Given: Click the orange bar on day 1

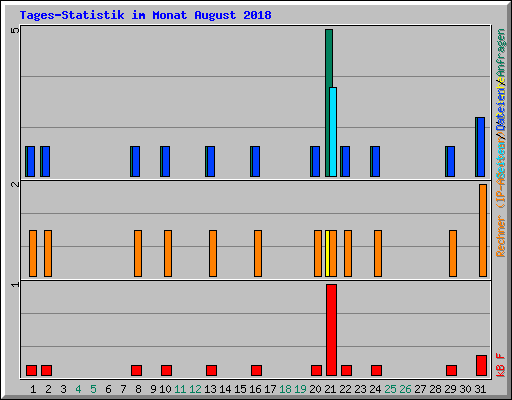Looking at the screenshot, I should tap(33, 253).
